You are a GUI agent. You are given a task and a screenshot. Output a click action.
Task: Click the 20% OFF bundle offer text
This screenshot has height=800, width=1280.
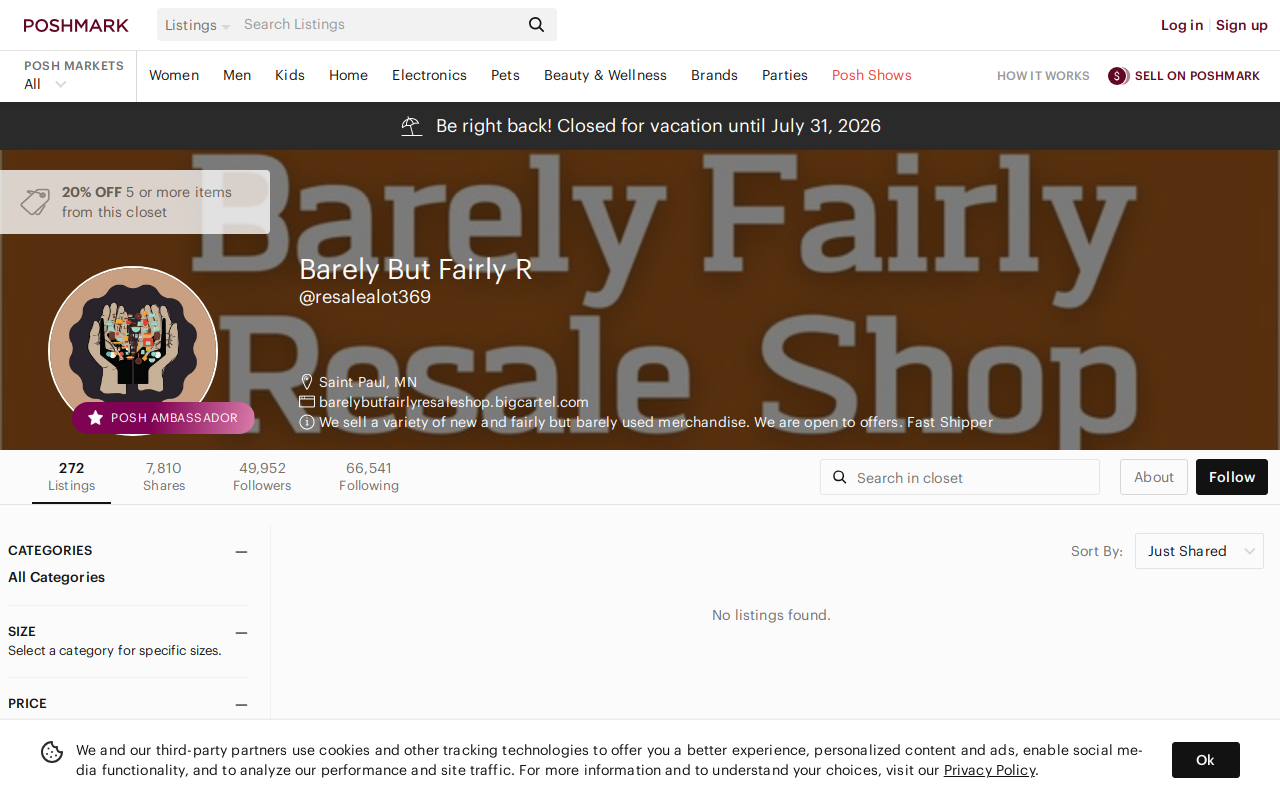(147, 202)
